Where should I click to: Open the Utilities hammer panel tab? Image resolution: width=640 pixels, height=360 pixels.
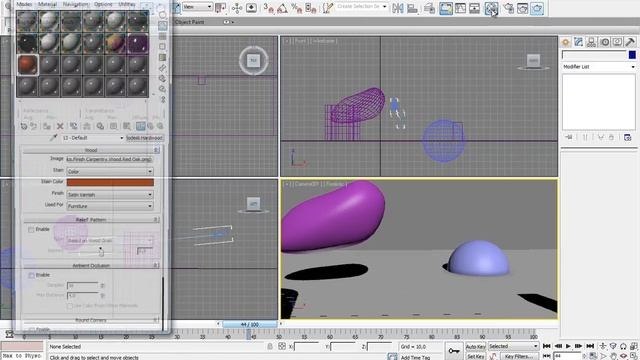[630, 42]
